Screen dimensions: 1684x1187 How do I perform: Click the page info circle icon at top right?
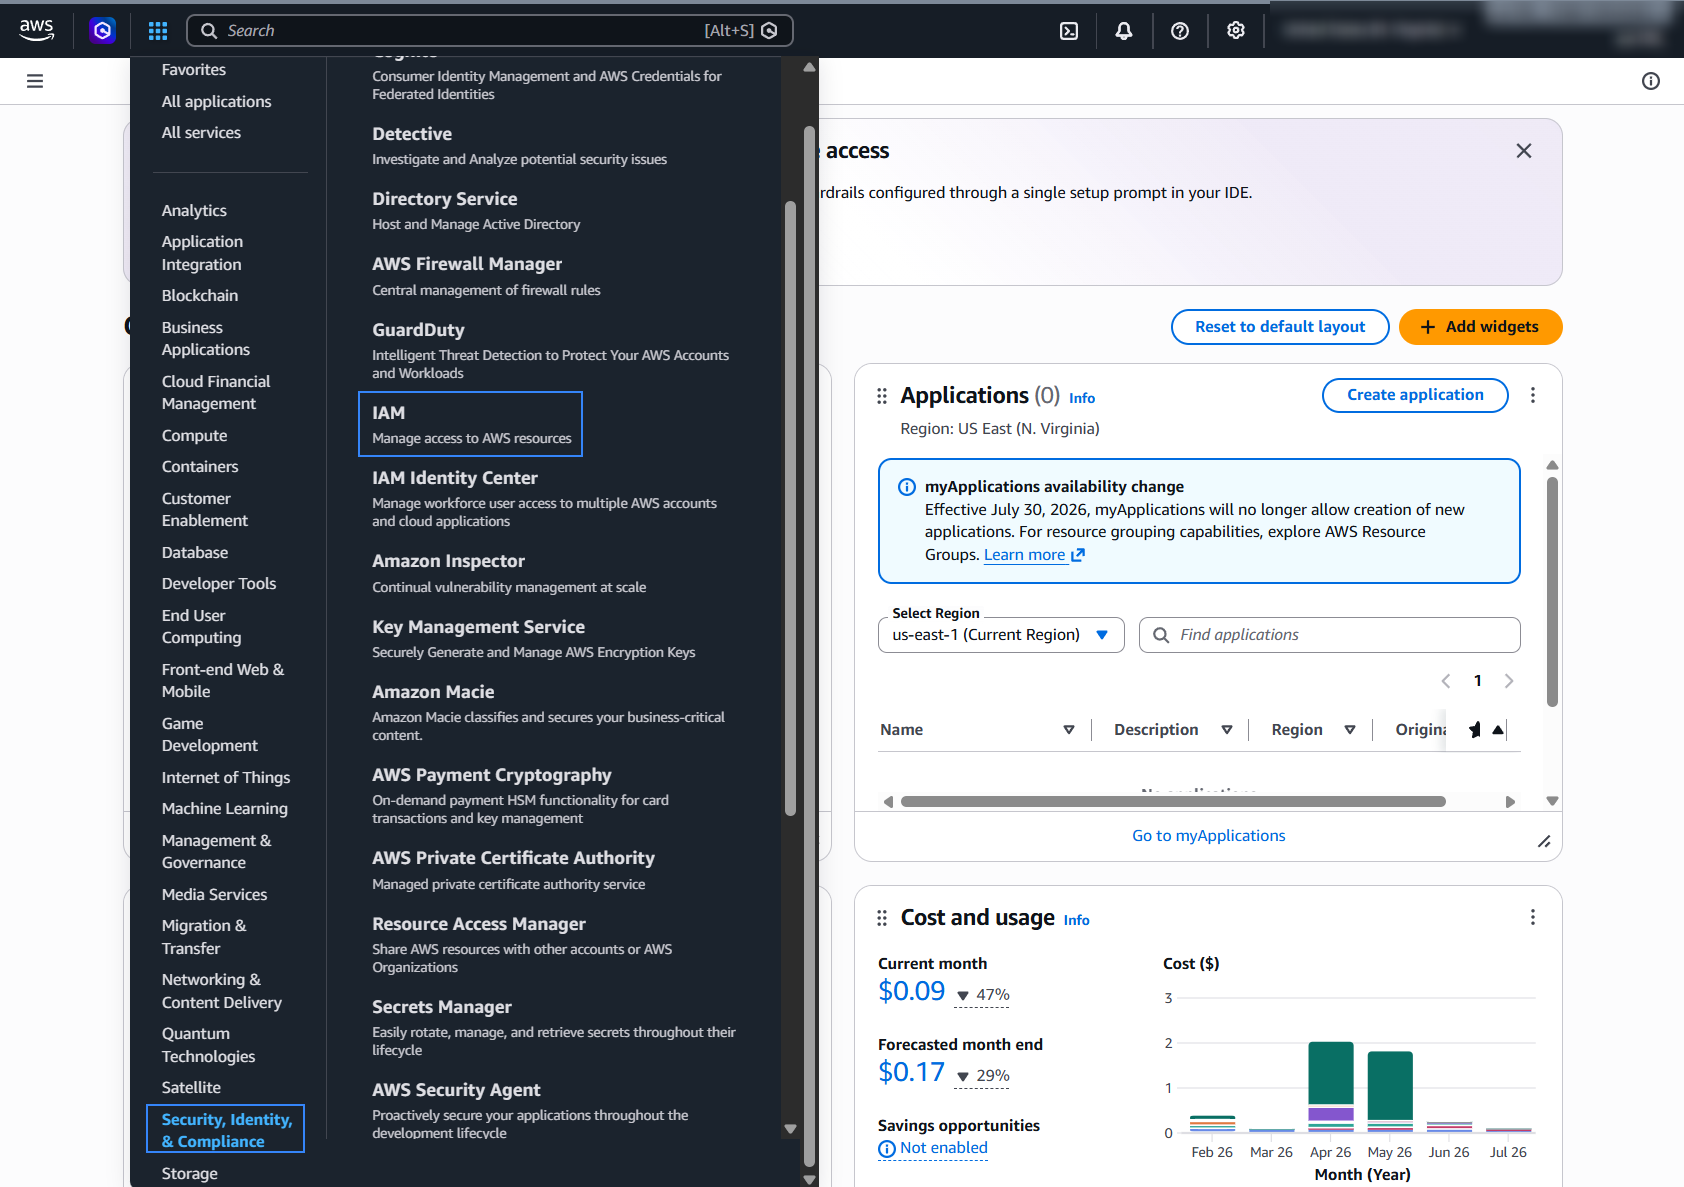pyautogui.click(x=1651, y=81)
